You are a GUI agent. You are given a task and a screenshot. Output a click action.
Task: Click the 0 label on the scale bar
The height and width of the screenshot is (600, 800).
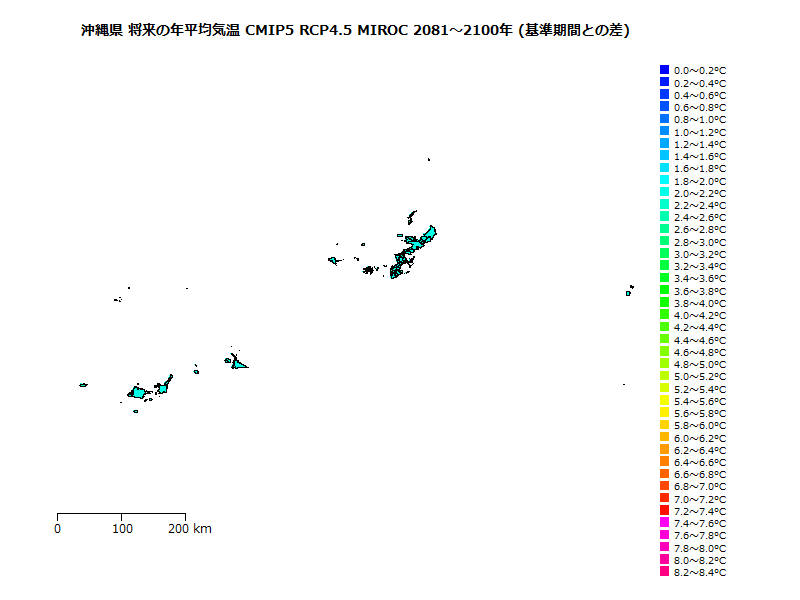pyautogui.click(x=58, y=528)
